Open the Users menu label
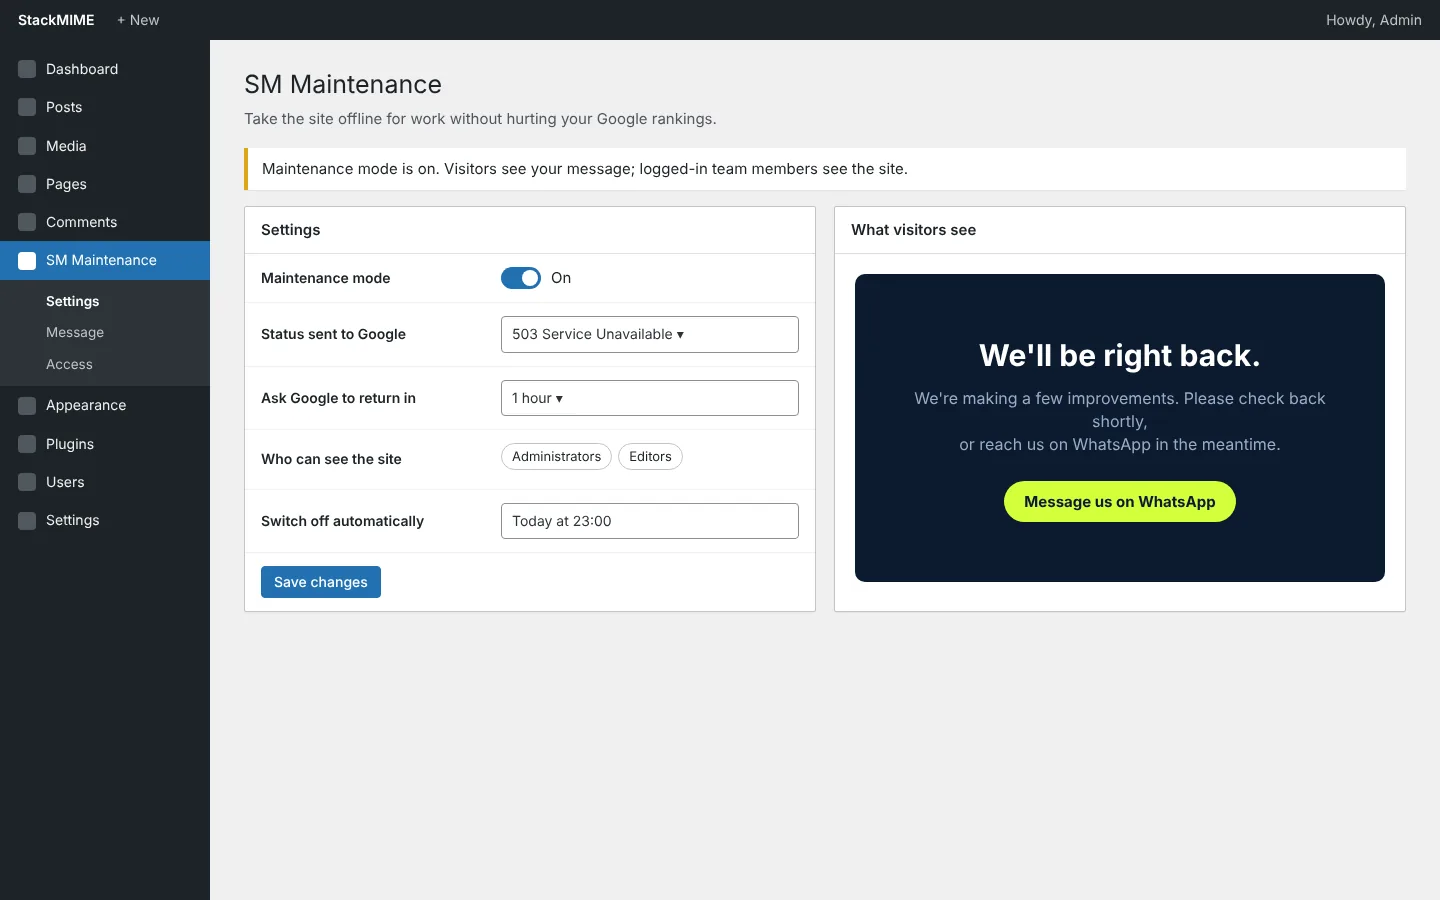This screenshot has width=1440, height=900. pos(65,482)
